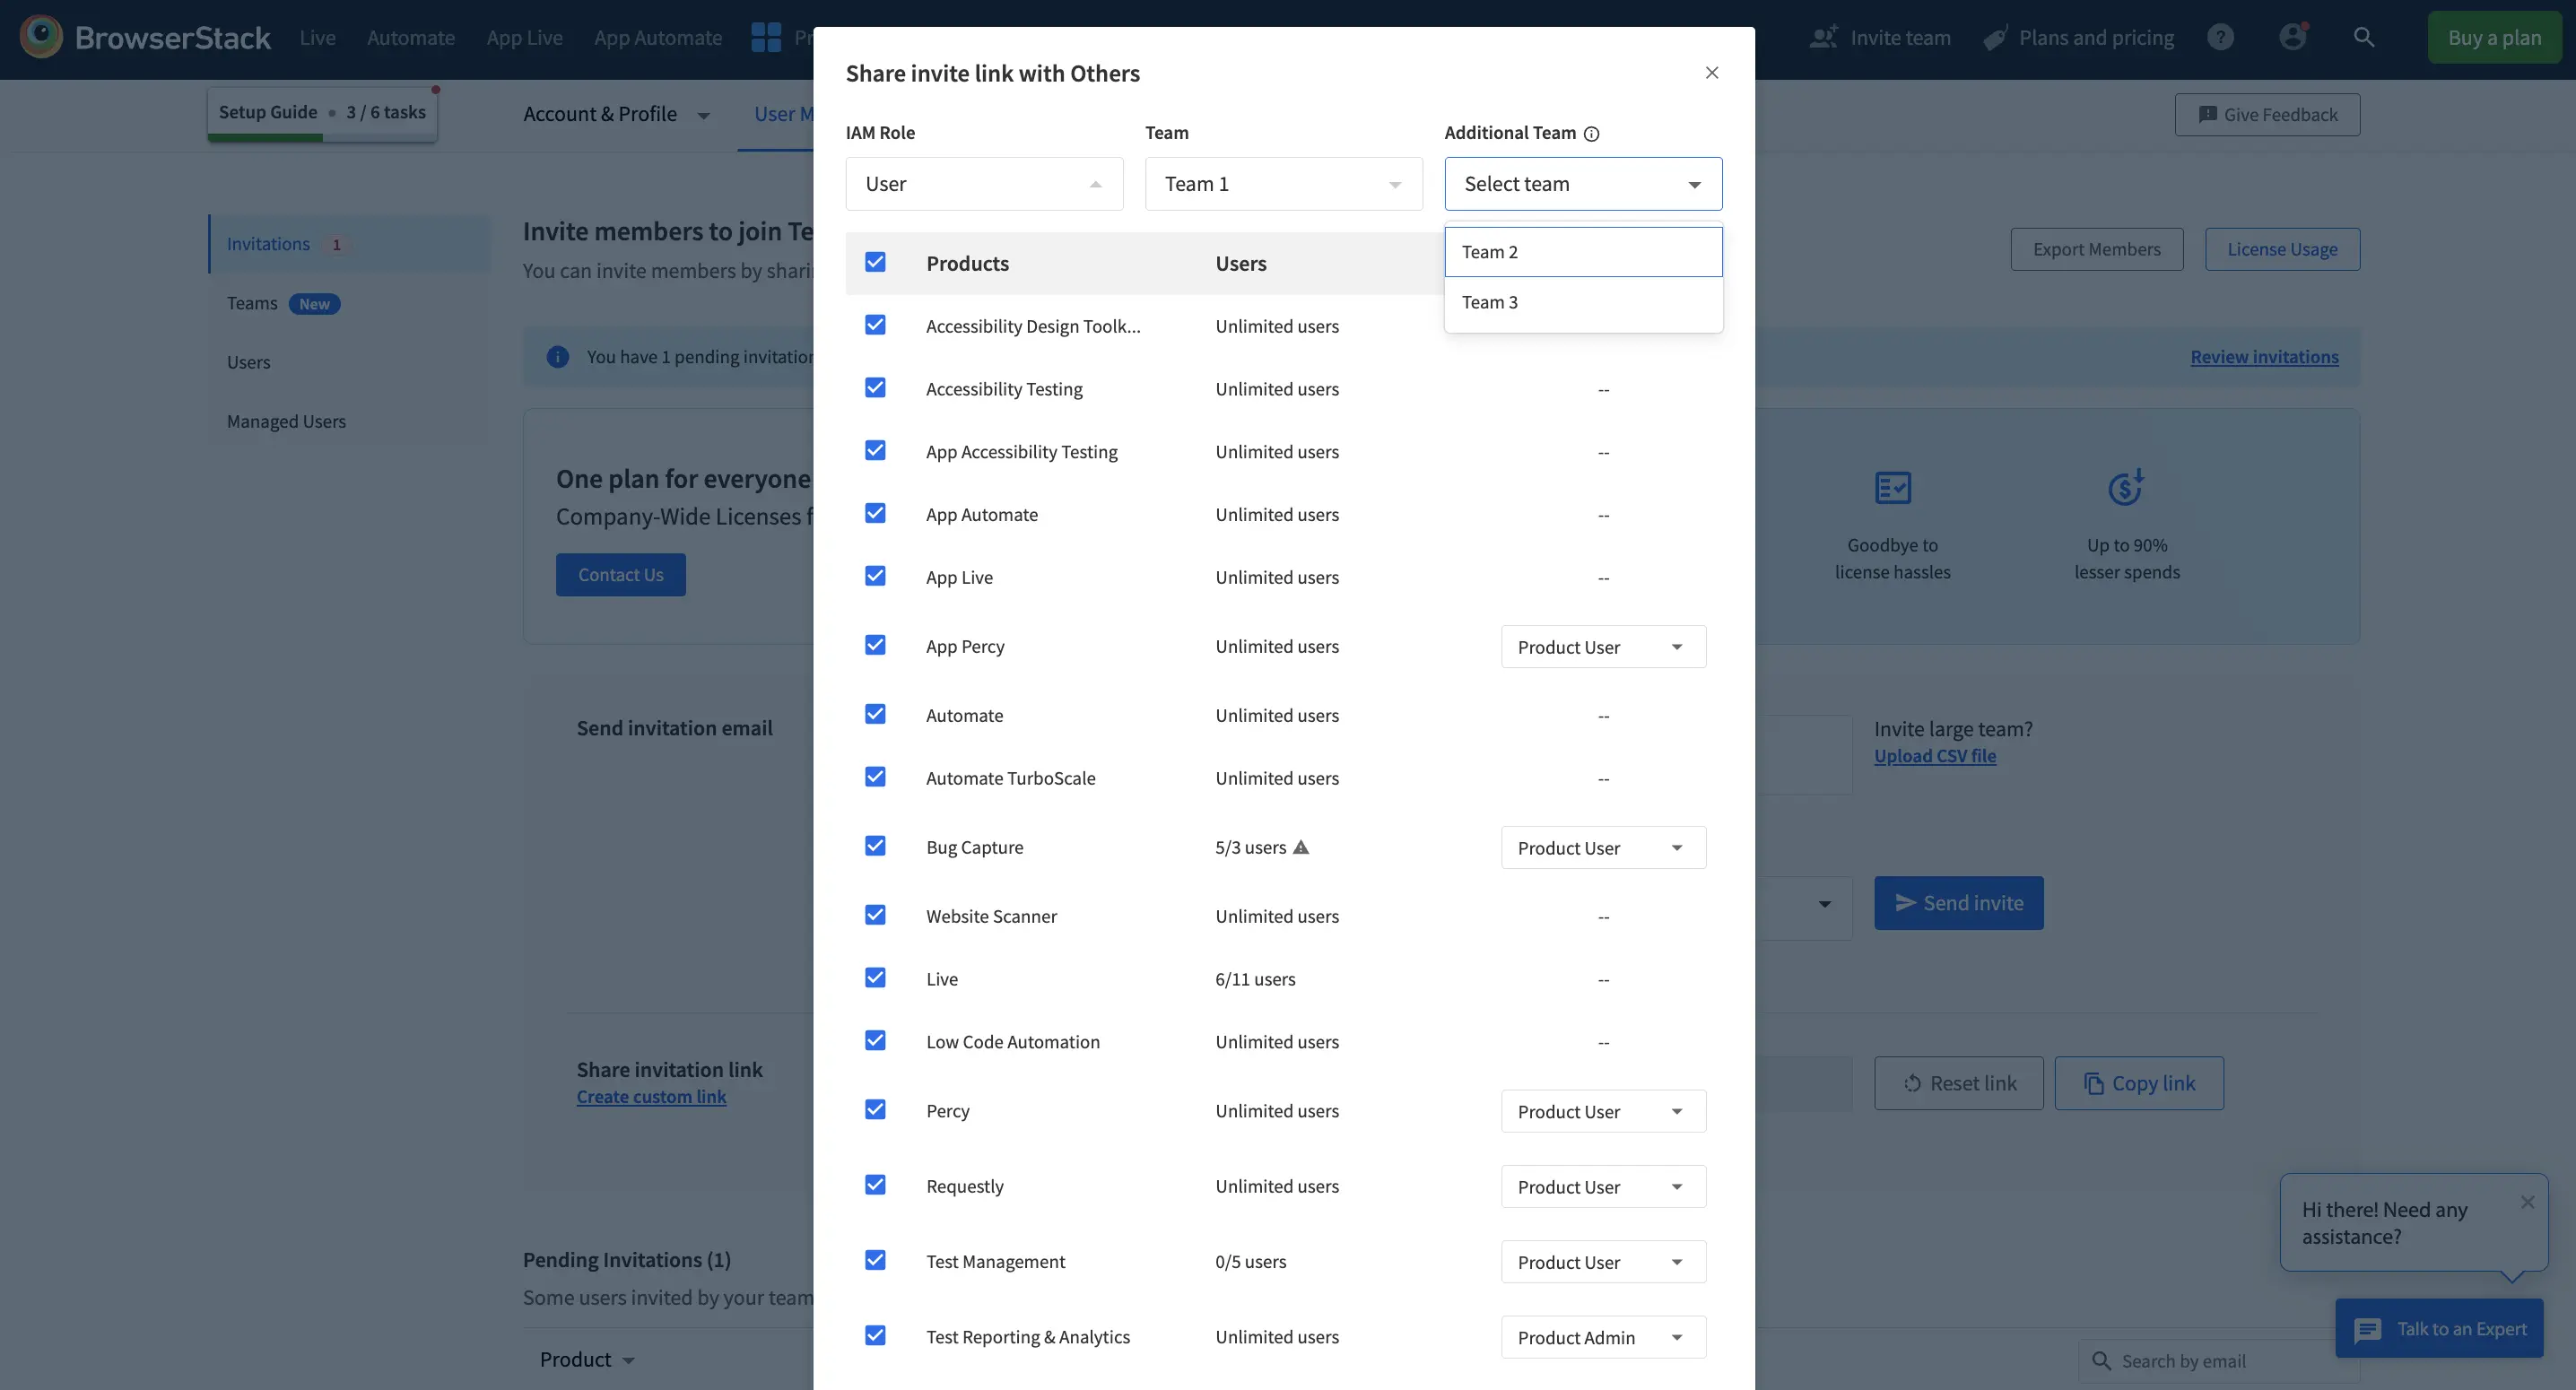
Task: Select Team 2 from the list
Action: point(1583,252)
